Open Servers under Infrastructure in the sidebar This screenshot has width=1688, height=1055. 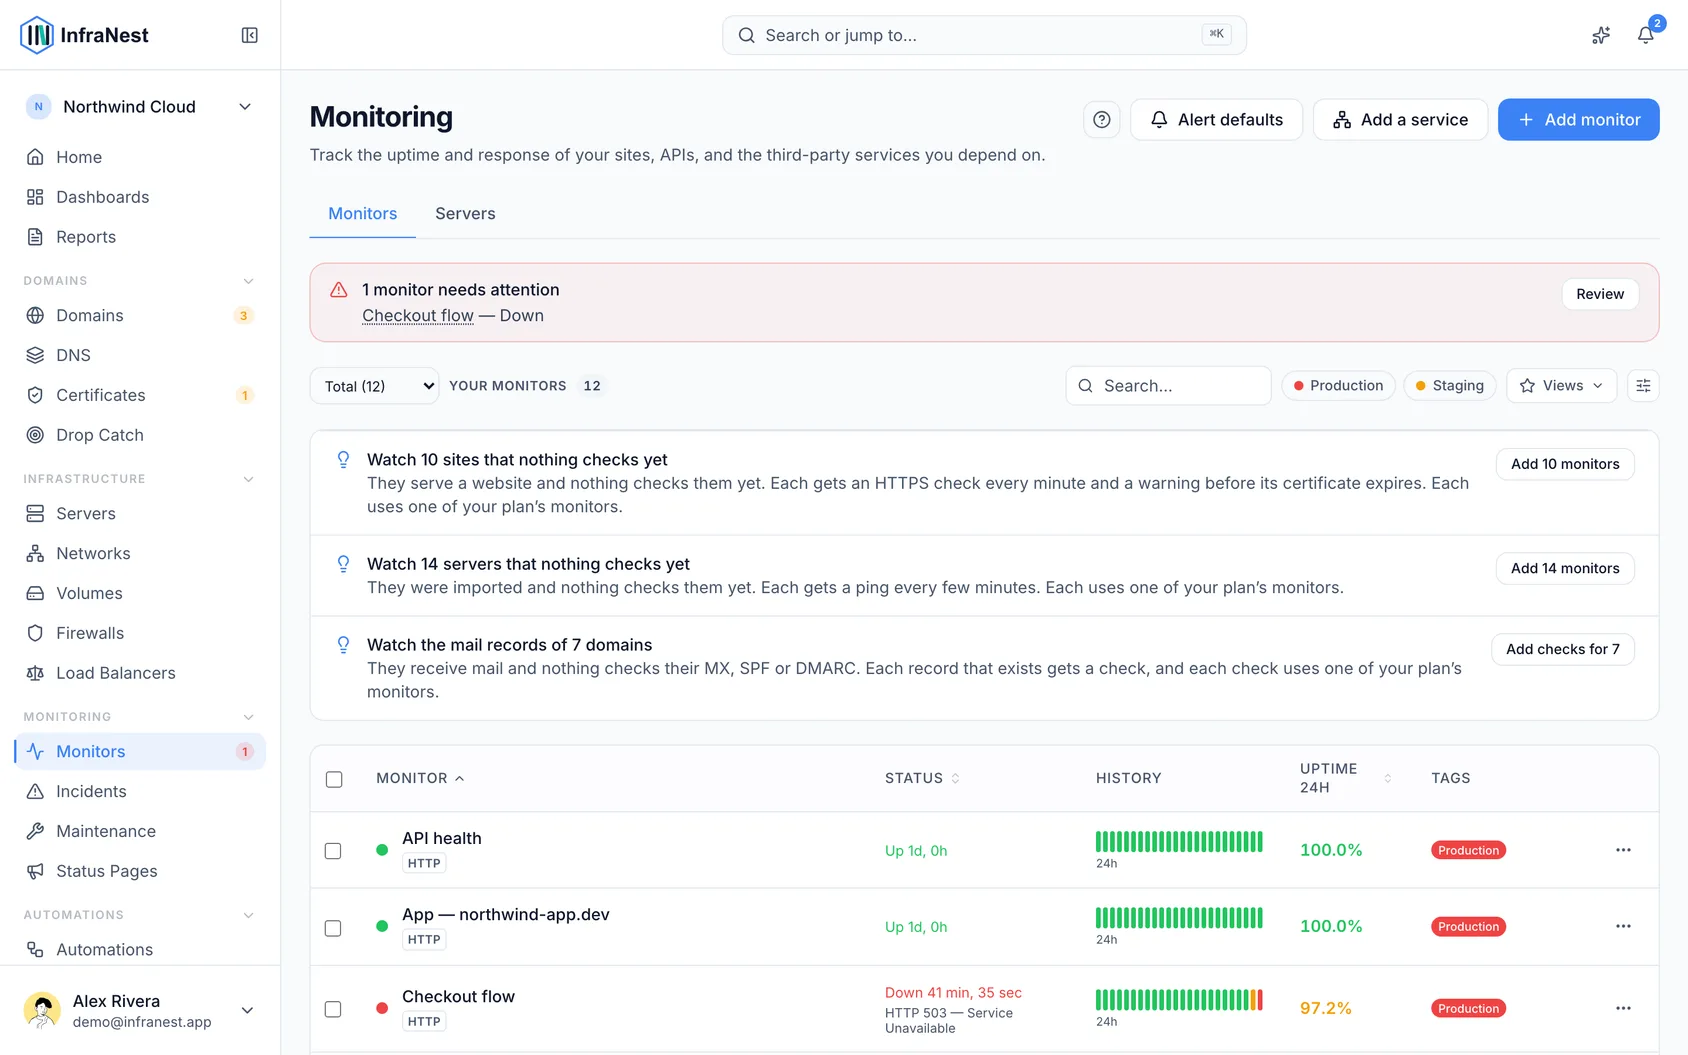(x=140, y=513)
